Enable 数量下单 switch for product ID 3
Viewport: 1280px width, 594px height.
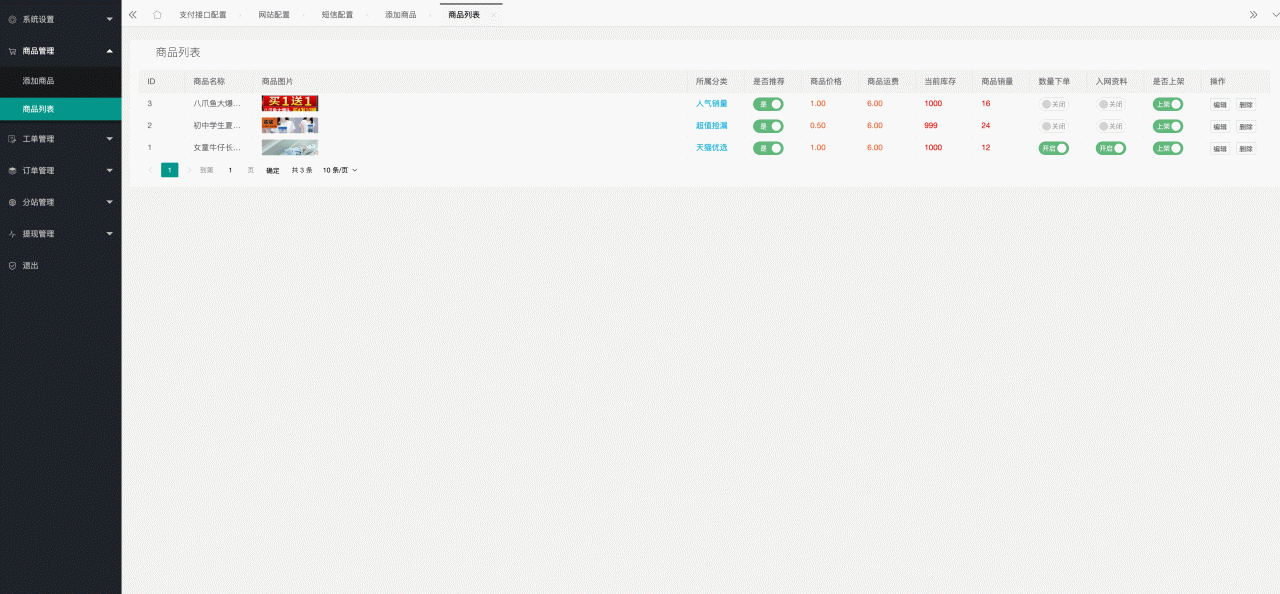point(1054,104)
